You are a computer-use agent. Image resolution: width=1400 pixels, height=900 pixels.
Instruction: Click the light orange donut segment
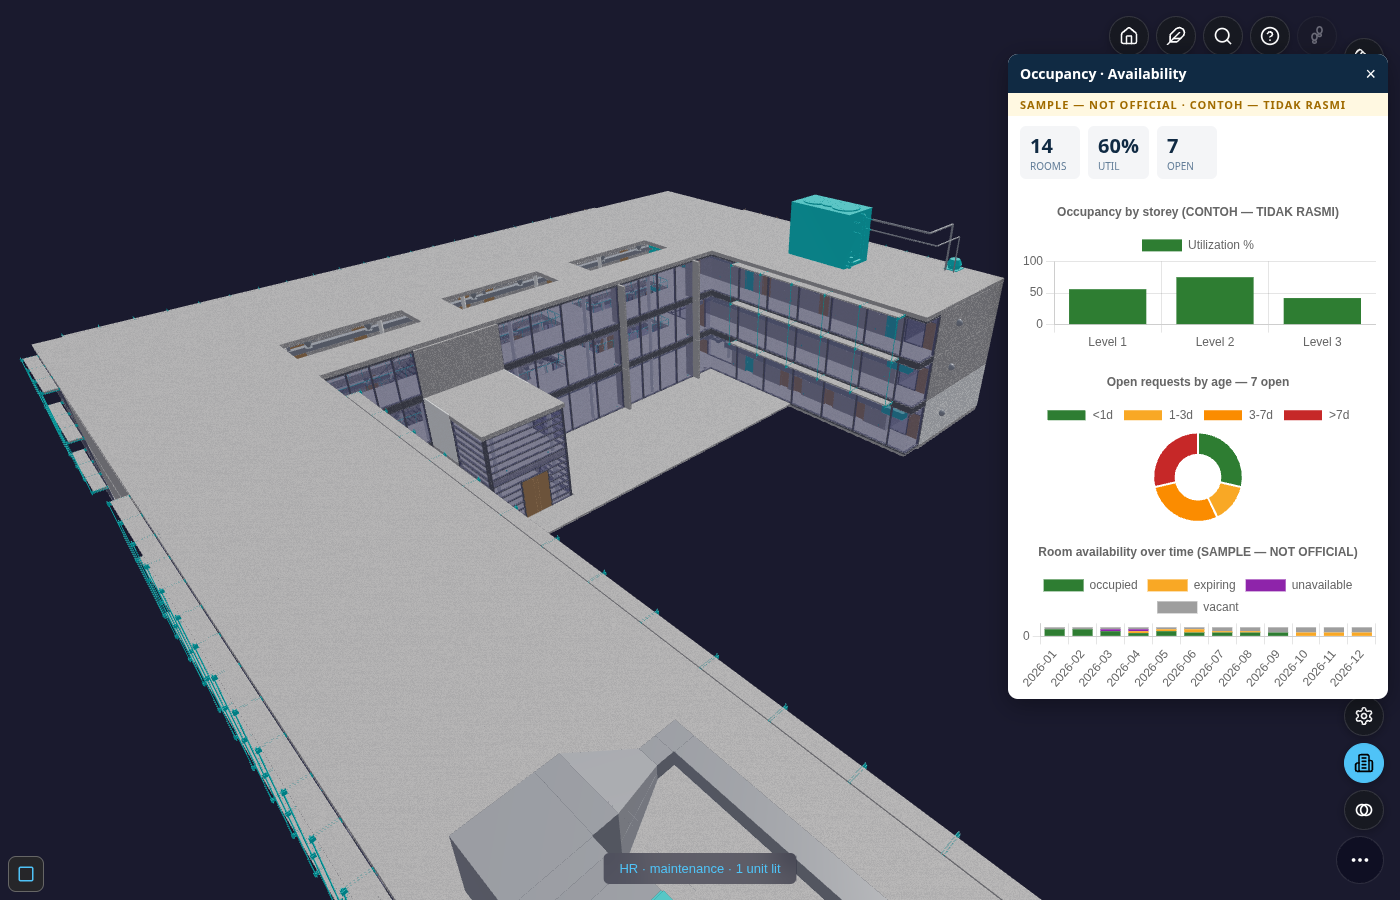click(x=1226, y=498)
